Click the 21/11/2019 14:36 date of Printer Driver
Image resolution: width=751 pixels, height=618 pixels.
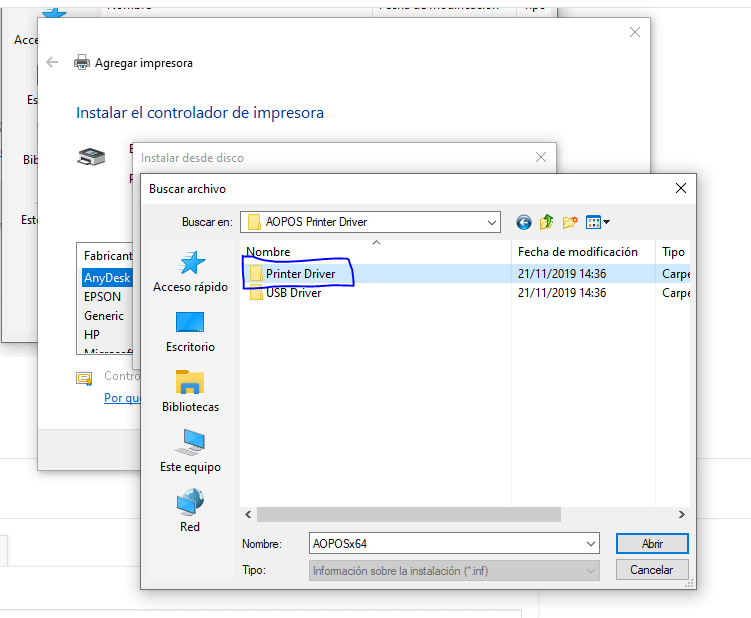coord(561,274)
